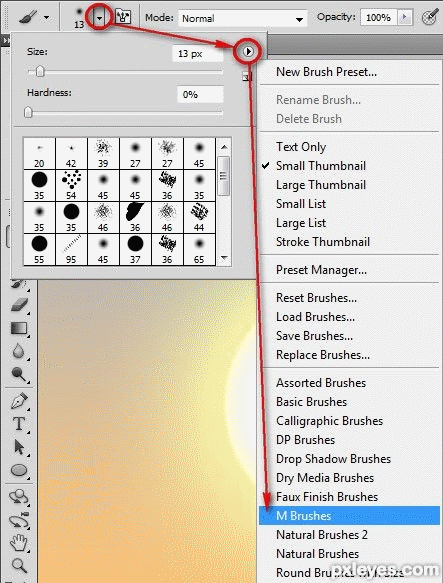Open the brush picker flyout menu button
Viewport: 443px width, 583px height.
point(248,51)
